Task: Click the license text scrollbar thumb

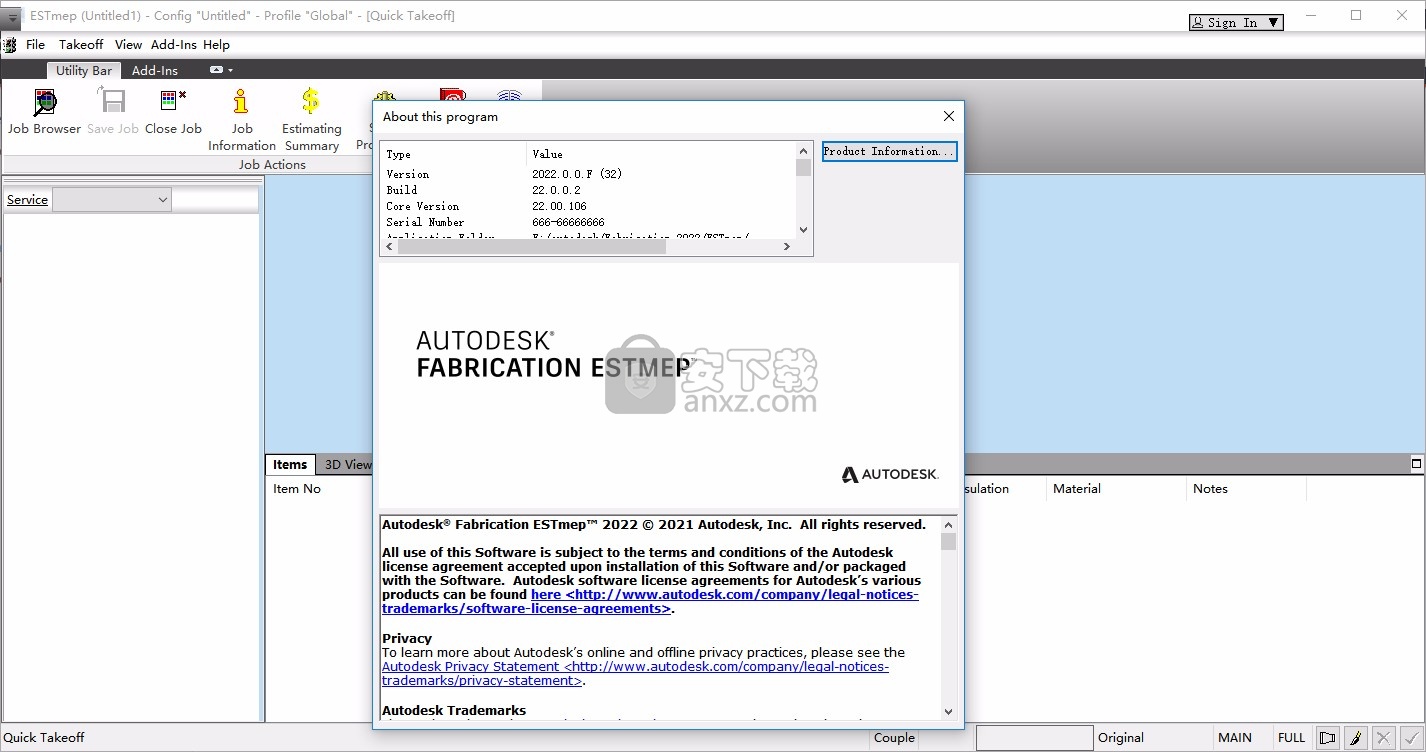Action: pos(948,541)
